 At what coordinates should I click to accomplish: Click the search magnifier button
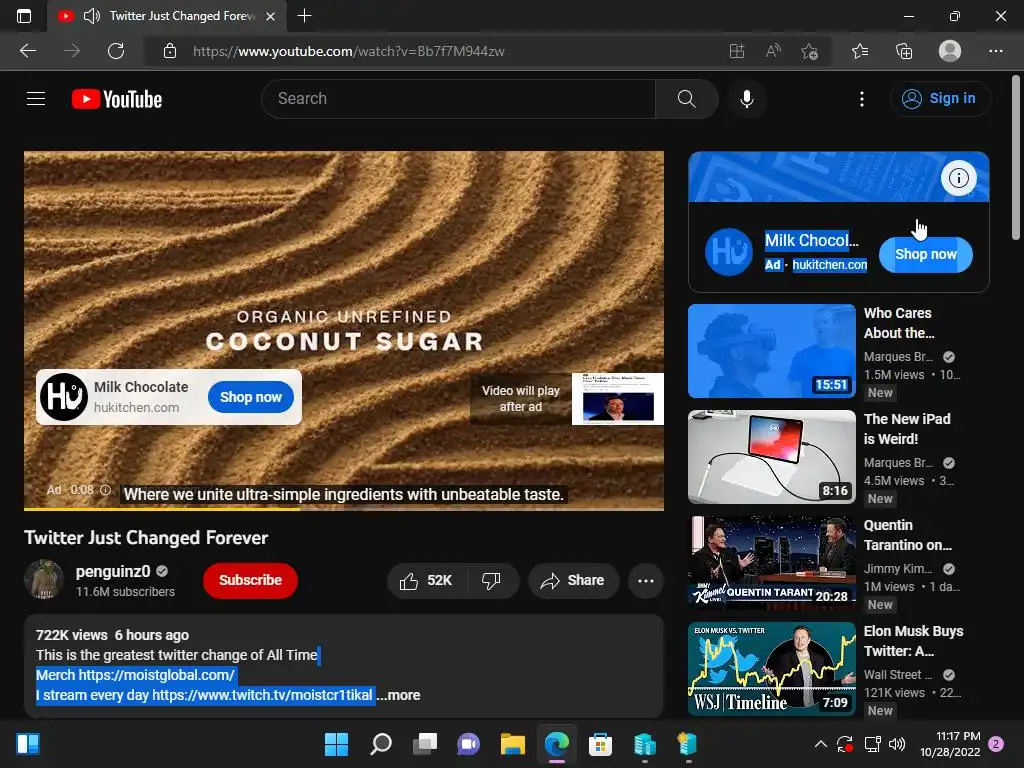tap(686, 99)
